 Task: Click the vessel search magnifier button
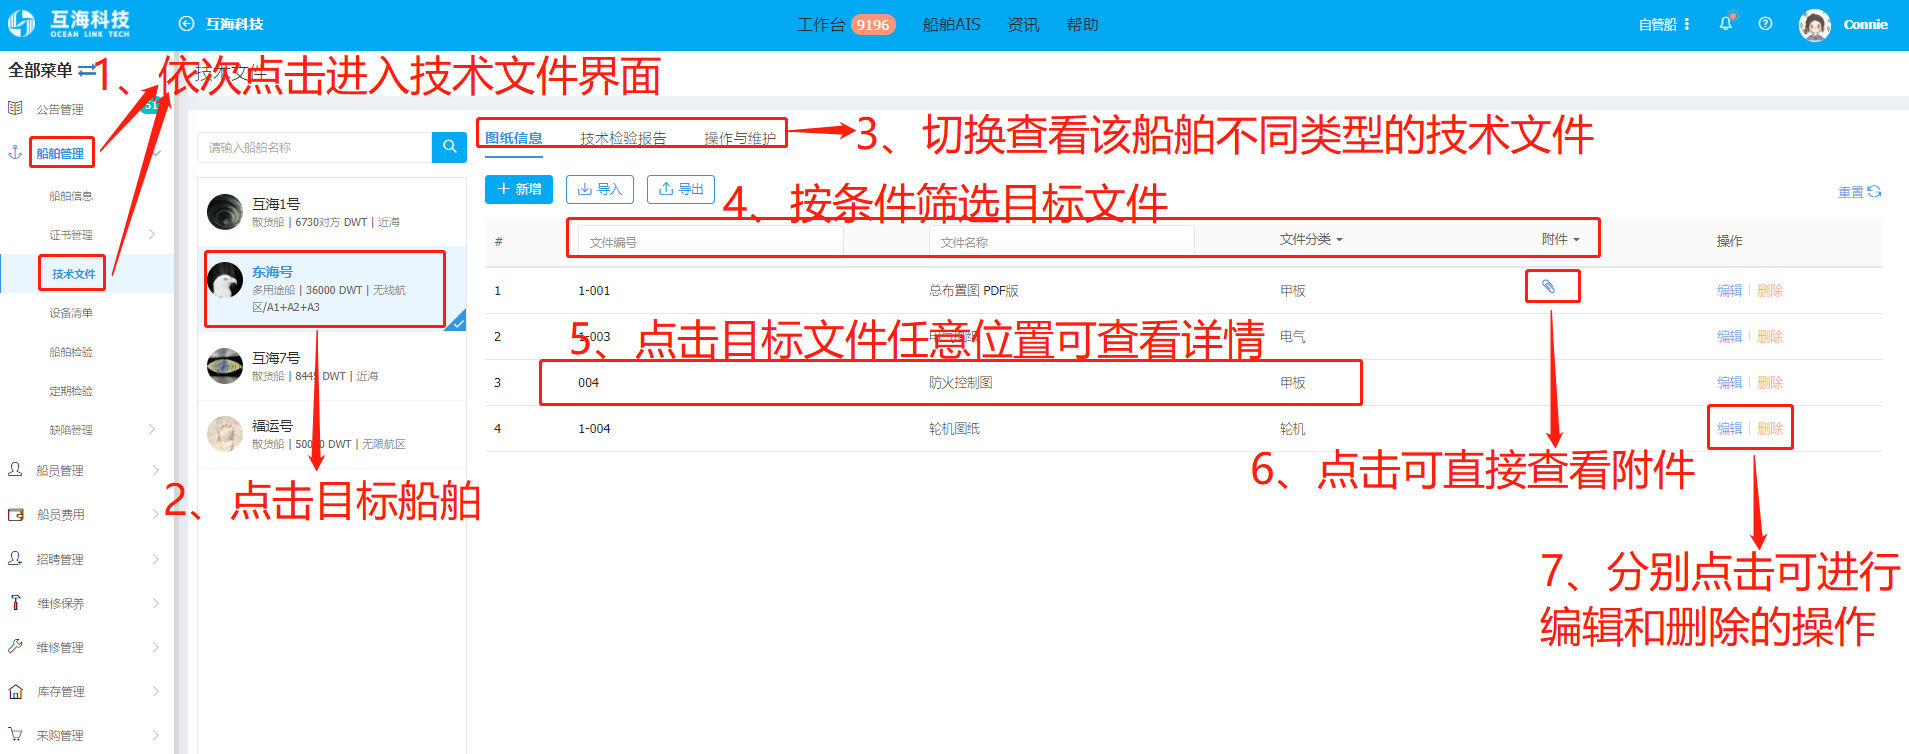coord(449,147)
